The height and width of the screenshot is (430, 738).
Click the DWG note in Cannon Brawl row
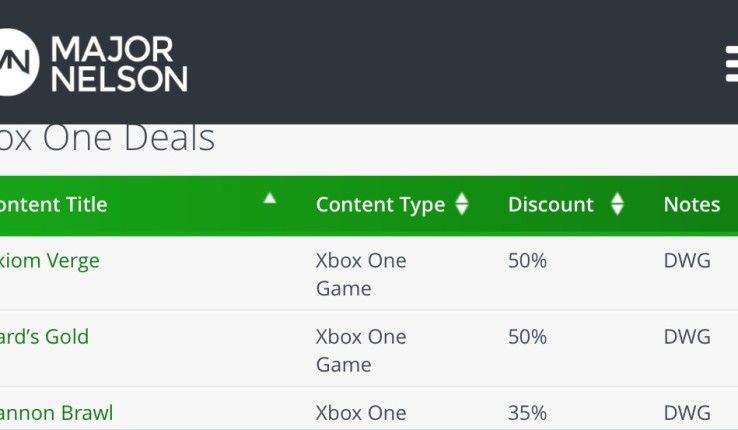pyautogui.click(x=687, y=413)
